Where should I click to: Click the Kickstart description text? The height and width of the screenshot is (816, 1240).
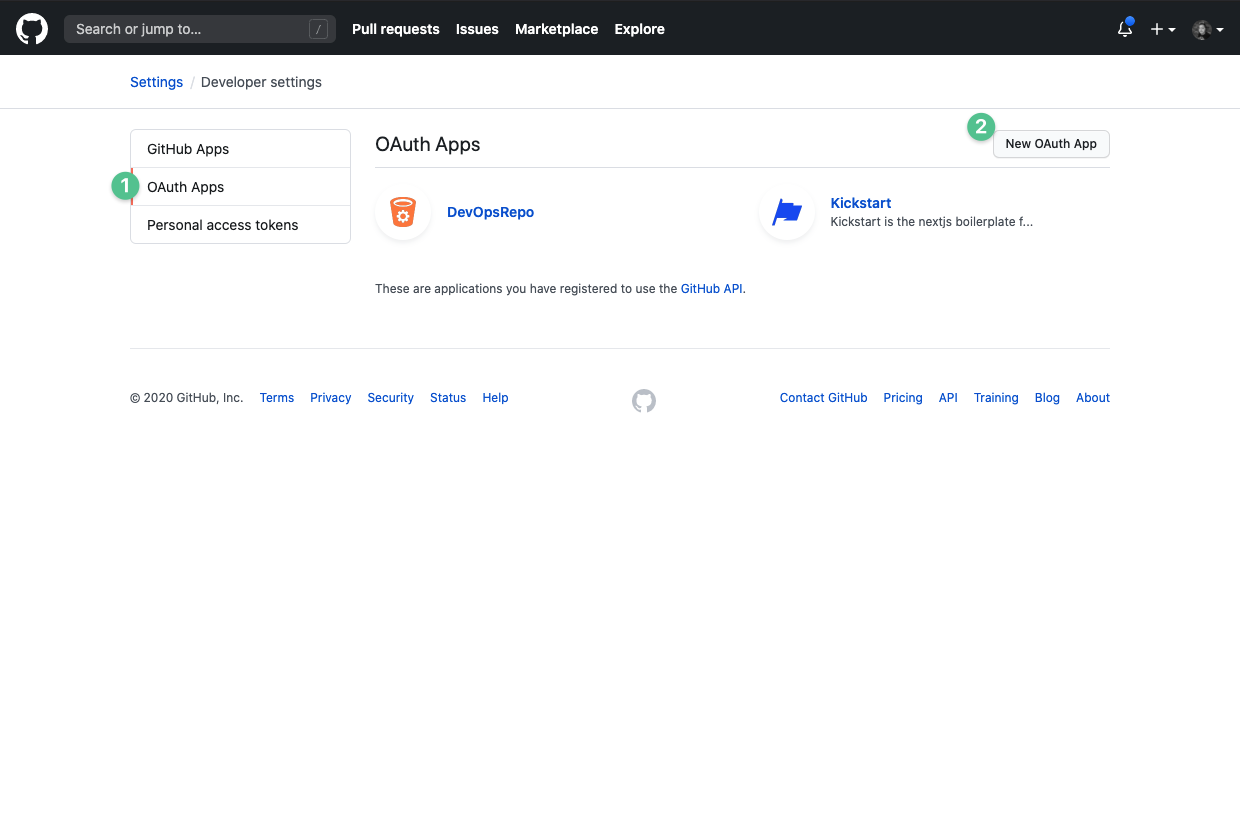point(932,222)
